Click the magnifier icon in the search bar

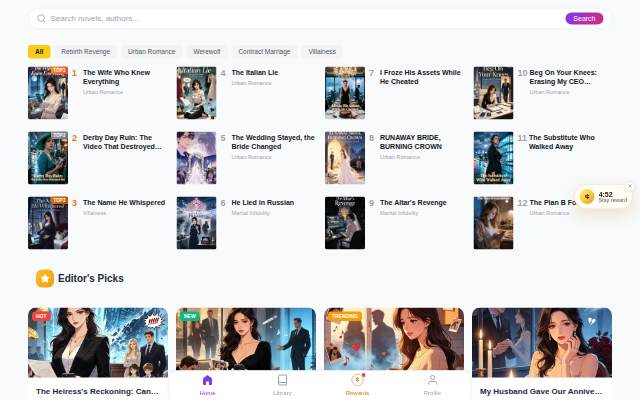[41, 18]
